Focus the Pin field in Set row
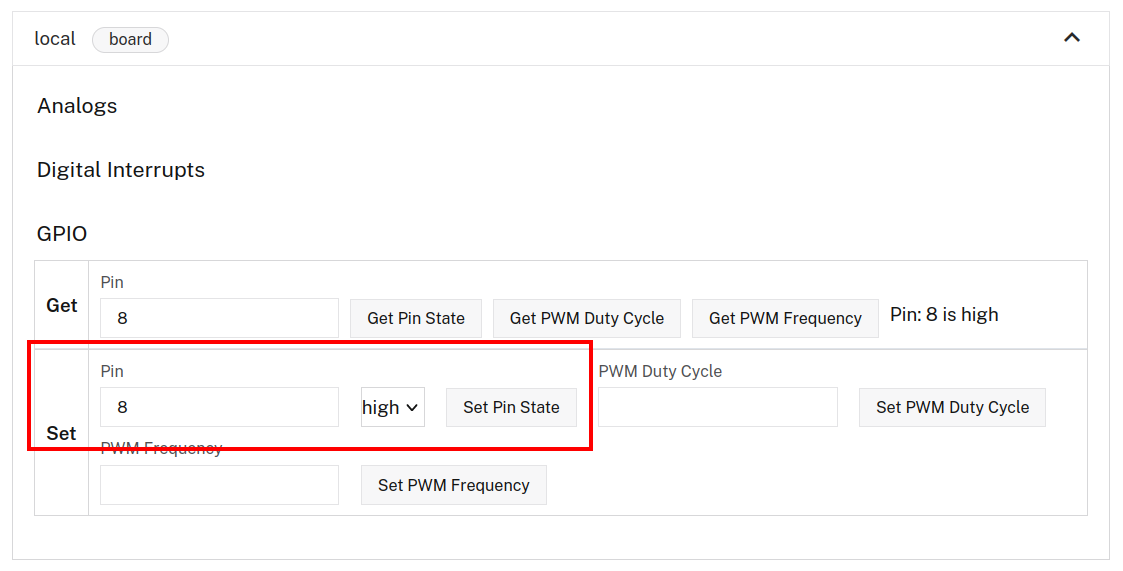The width and height of the screenshot is (1123, 571). 219,407
